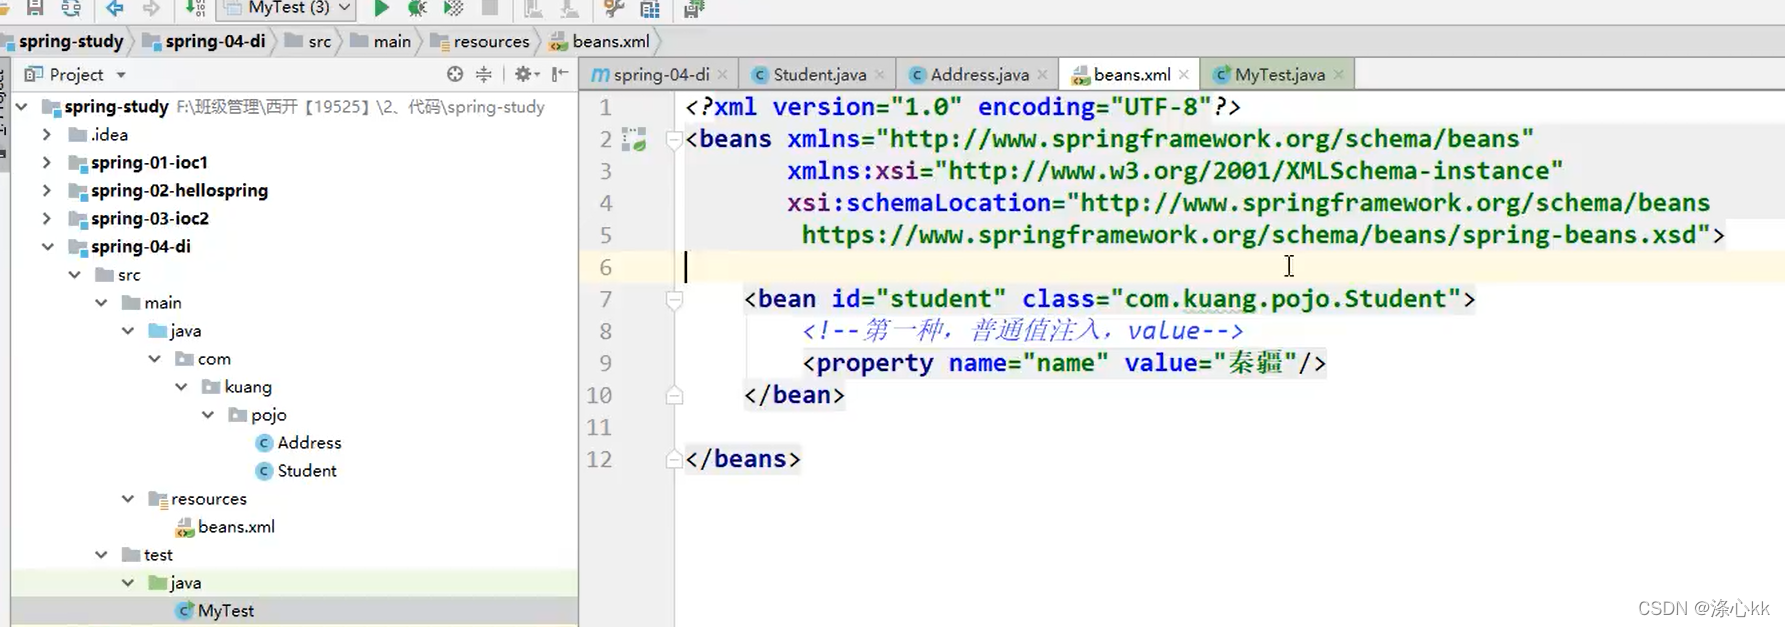The image size is (1785, 627).
Task: Open the MyTest (3) run configuration dropdown
Action: tap(288, 8)
